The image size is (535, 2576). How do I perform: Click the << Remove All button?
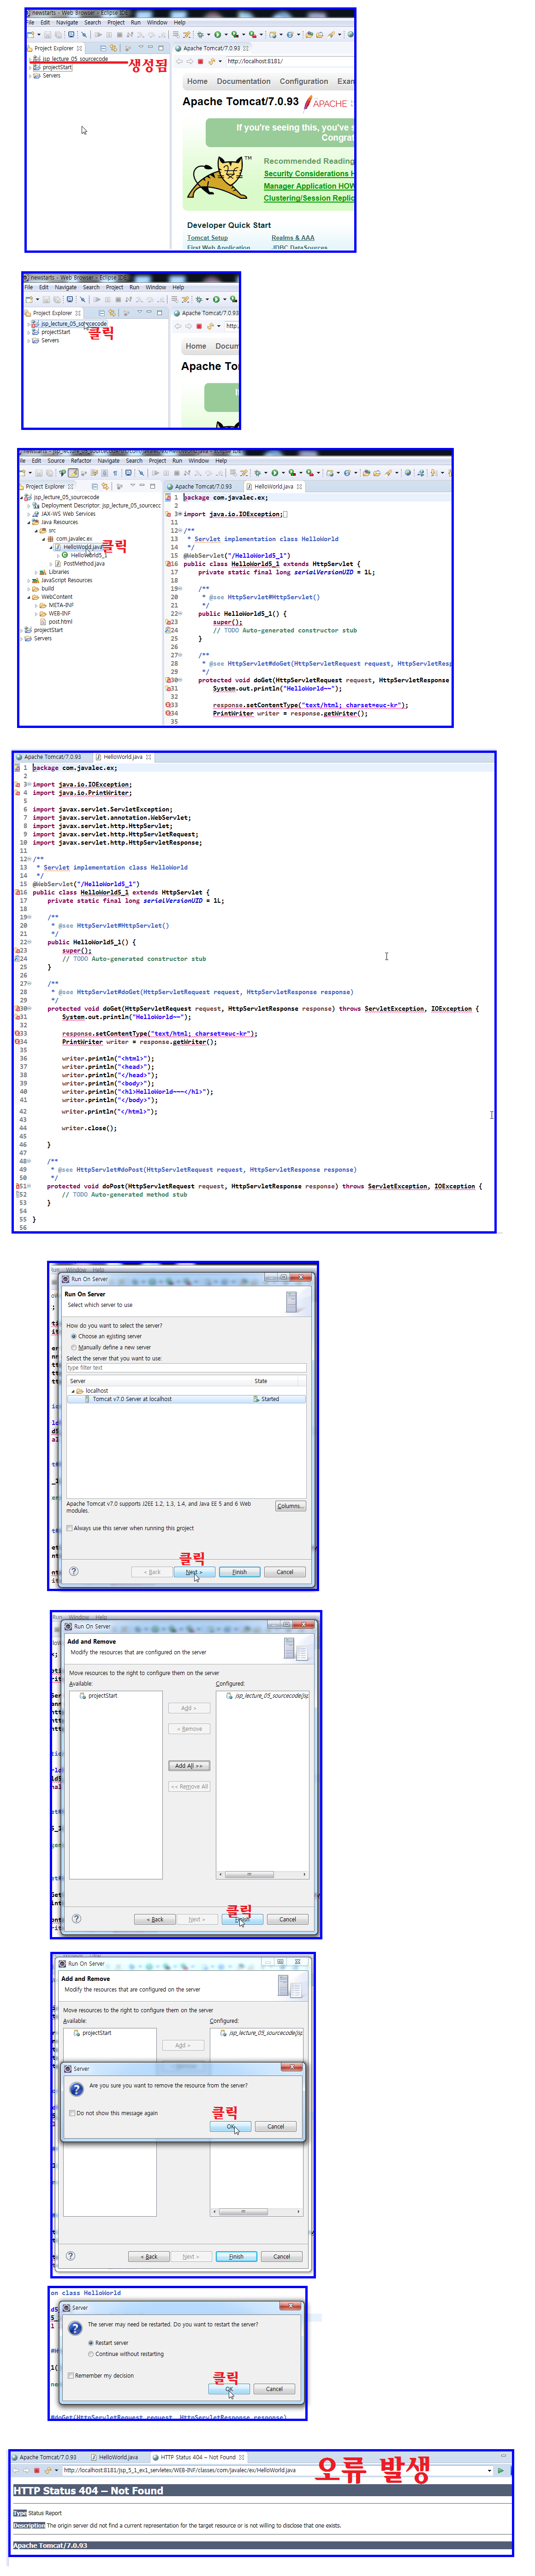point(189,1786)
